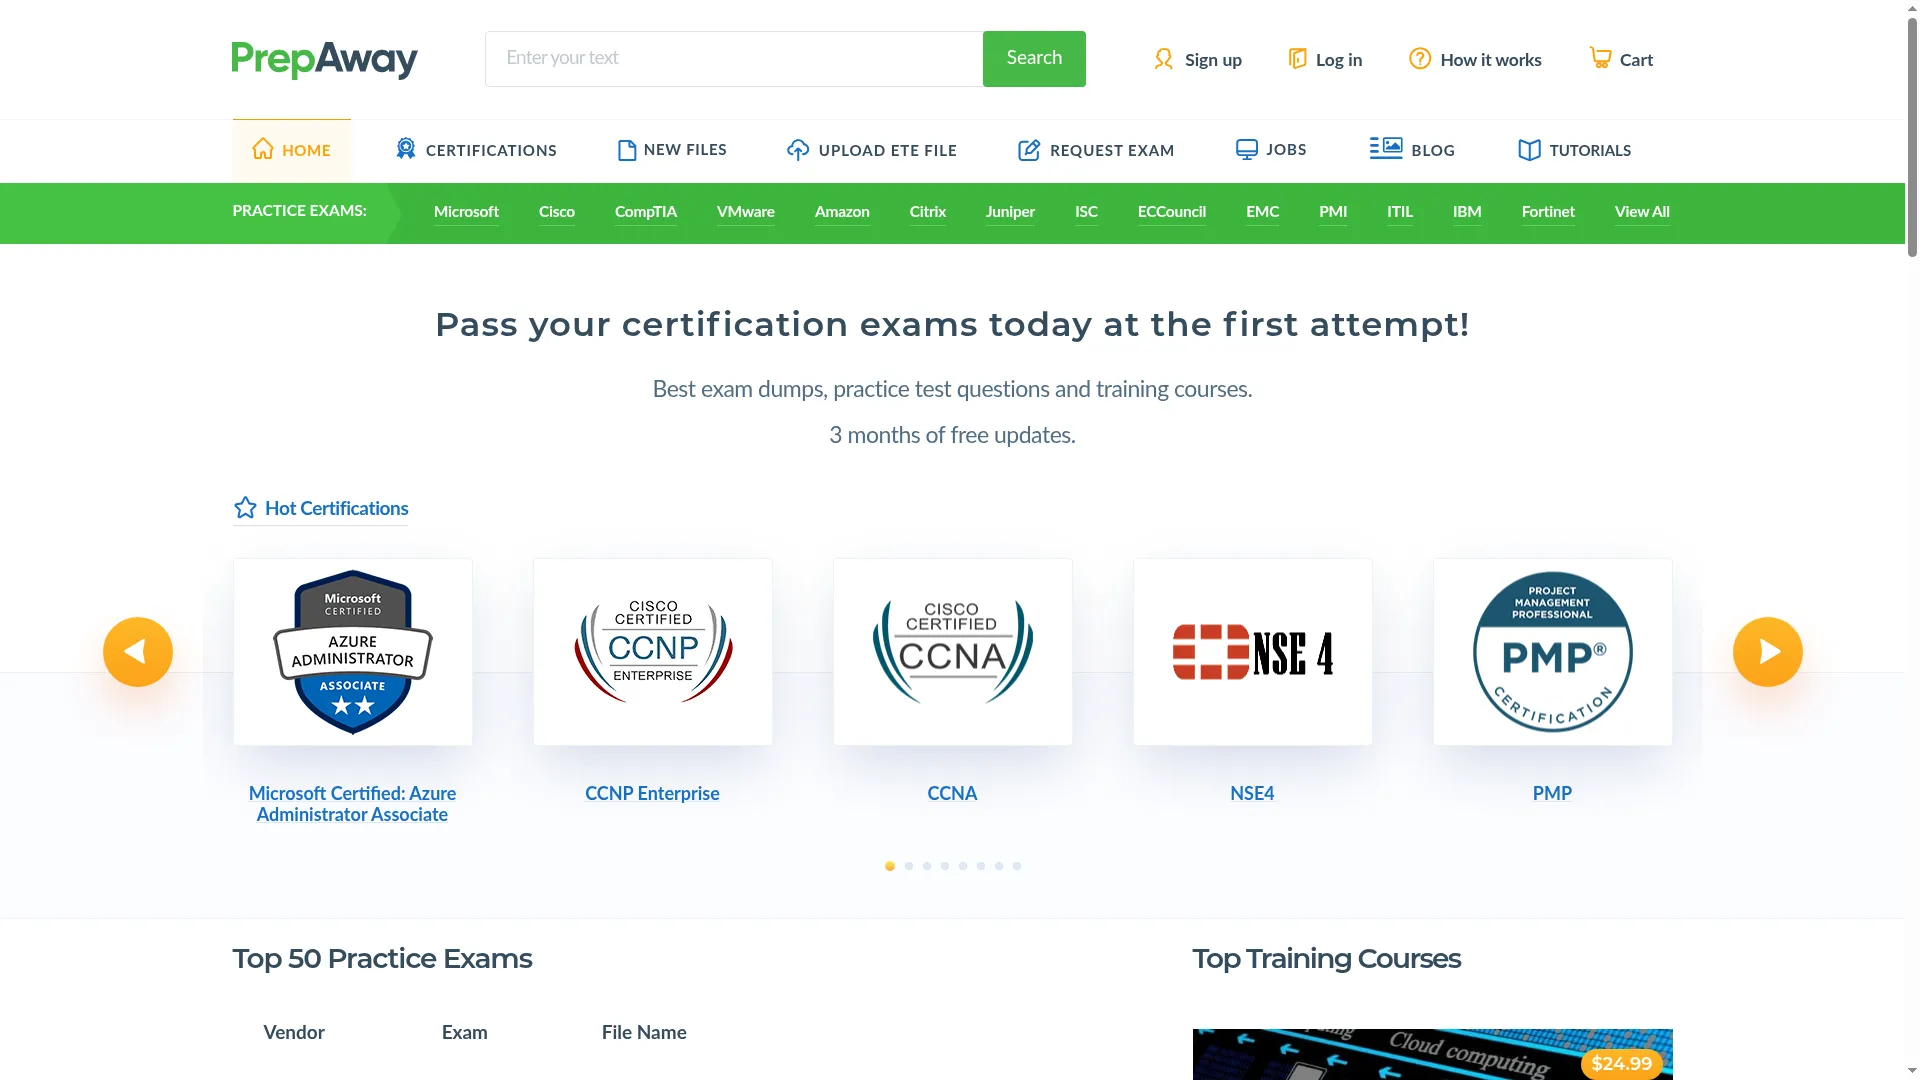1920x1080 pixels.
Task: Open the TUTORIALS menu item
Action: [1575, 150]
